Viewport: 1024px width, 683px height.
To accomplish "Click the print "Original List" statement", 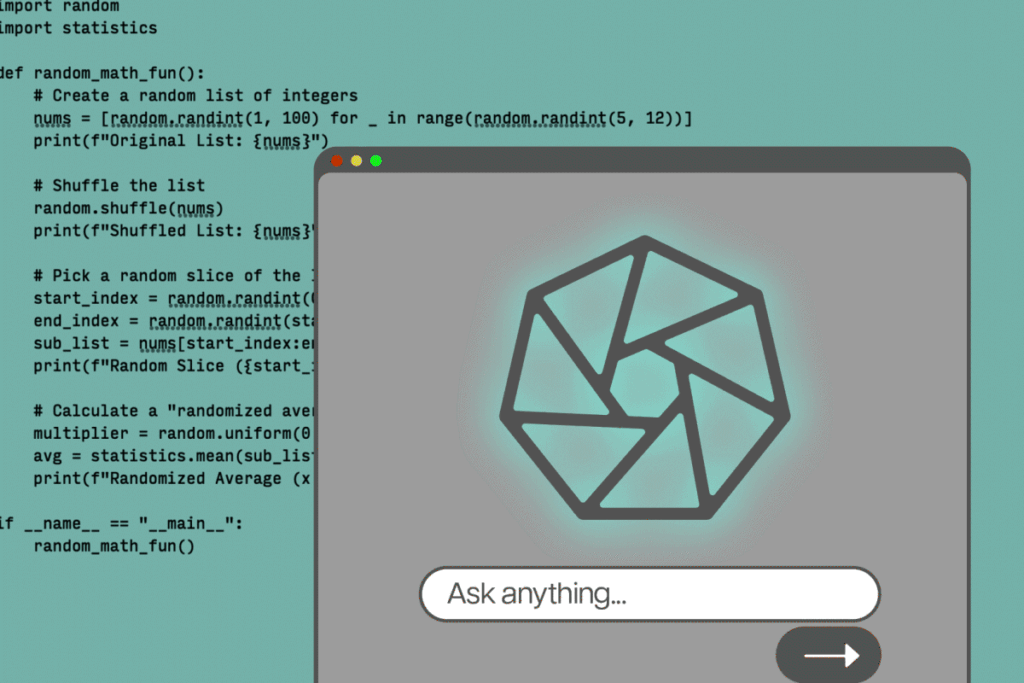I will pos(180,141).
